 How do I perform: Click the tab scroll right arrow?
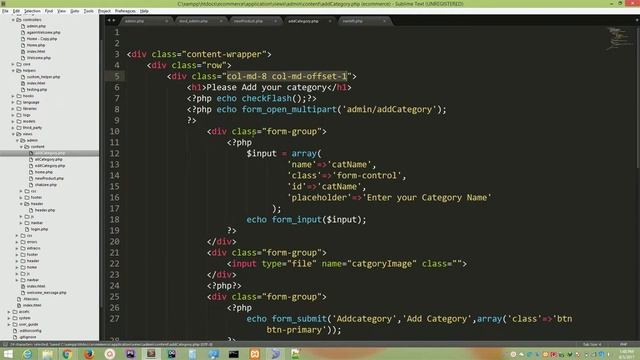(x=113, y=20)
